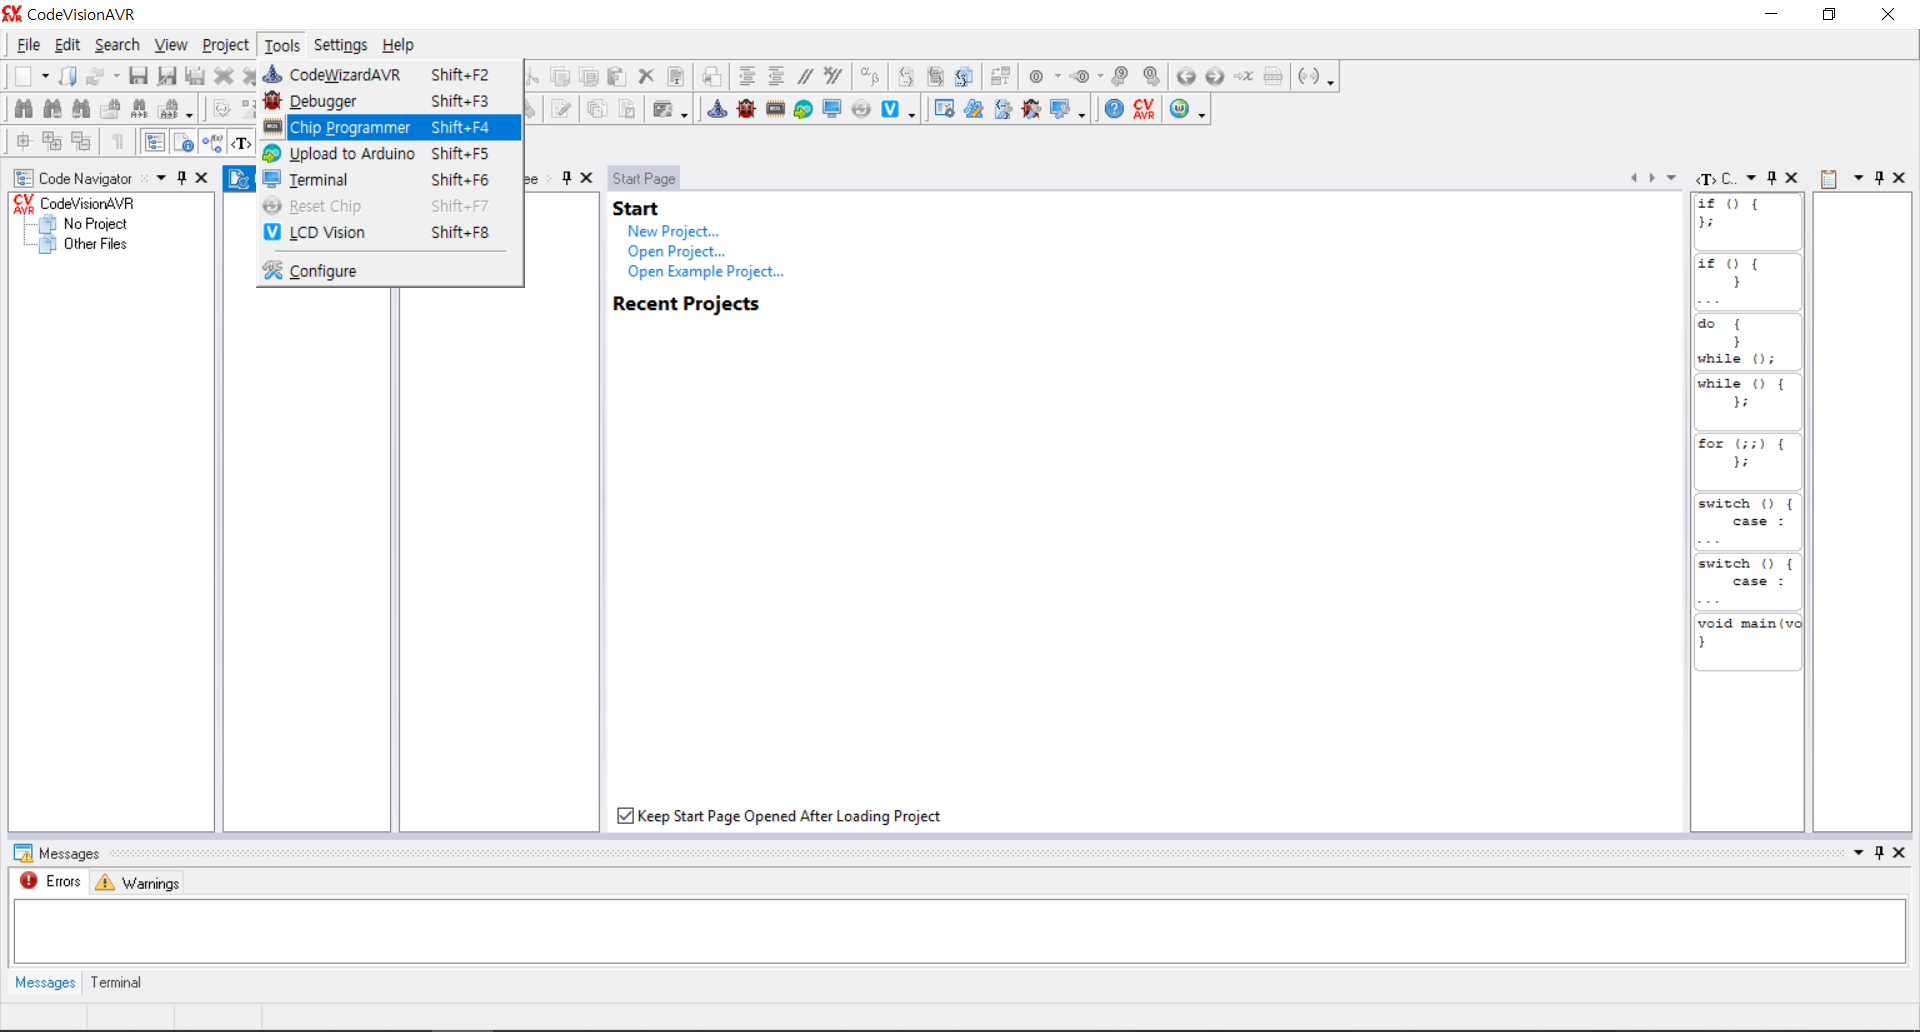This screenshot has height=1032, width=1920.
Task: Click the Open file toolbar icon
Action: [67, 76]
